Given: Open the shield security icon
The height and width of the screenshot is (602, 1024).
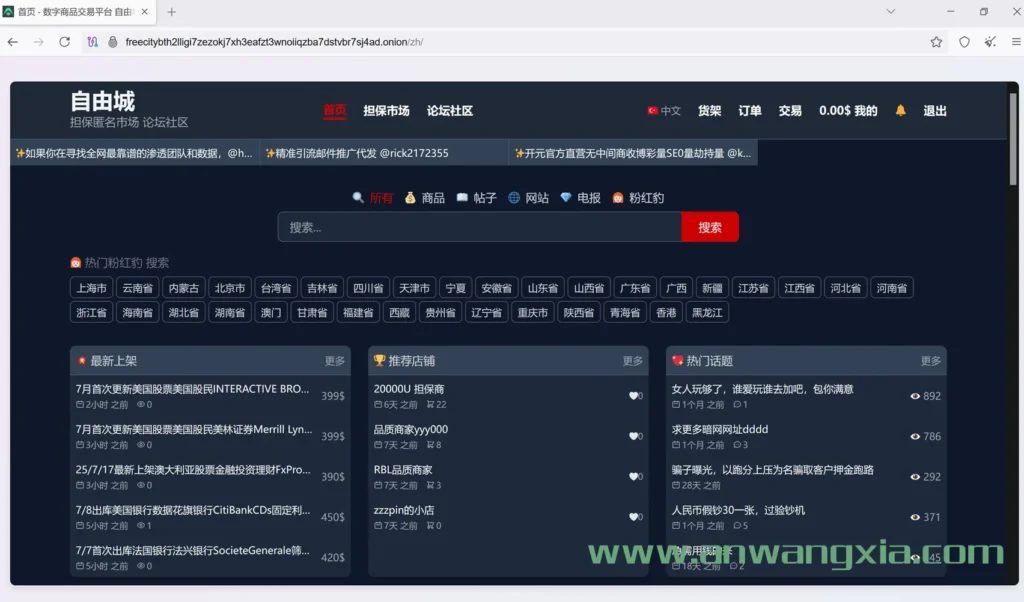Looking at the screenshot, I should [964, 42].
